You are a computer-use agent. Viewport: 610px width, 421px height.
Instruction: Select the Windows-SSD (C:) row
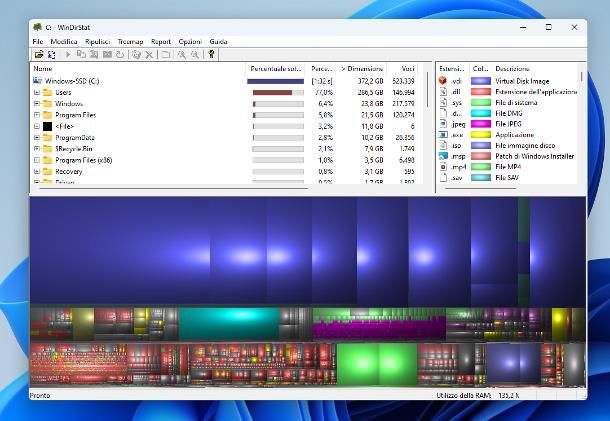(x=226, y=81)
